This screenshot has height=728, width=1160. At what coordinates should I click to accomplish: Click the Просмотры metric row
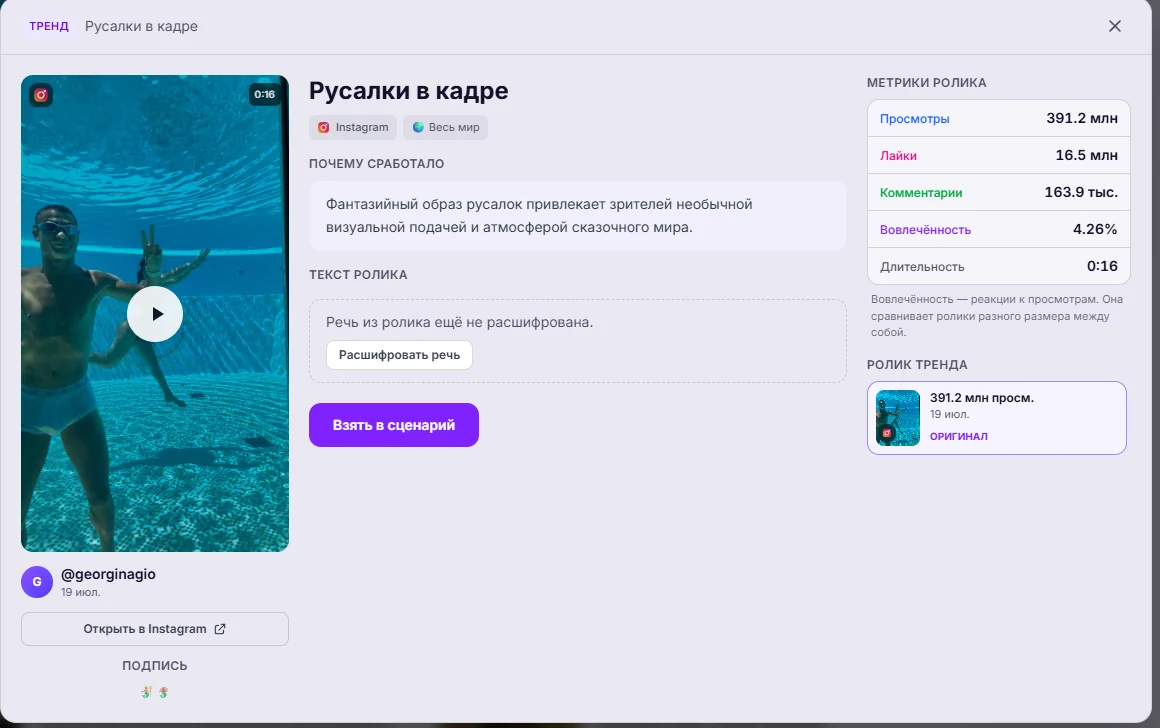[x=999, y=118]
